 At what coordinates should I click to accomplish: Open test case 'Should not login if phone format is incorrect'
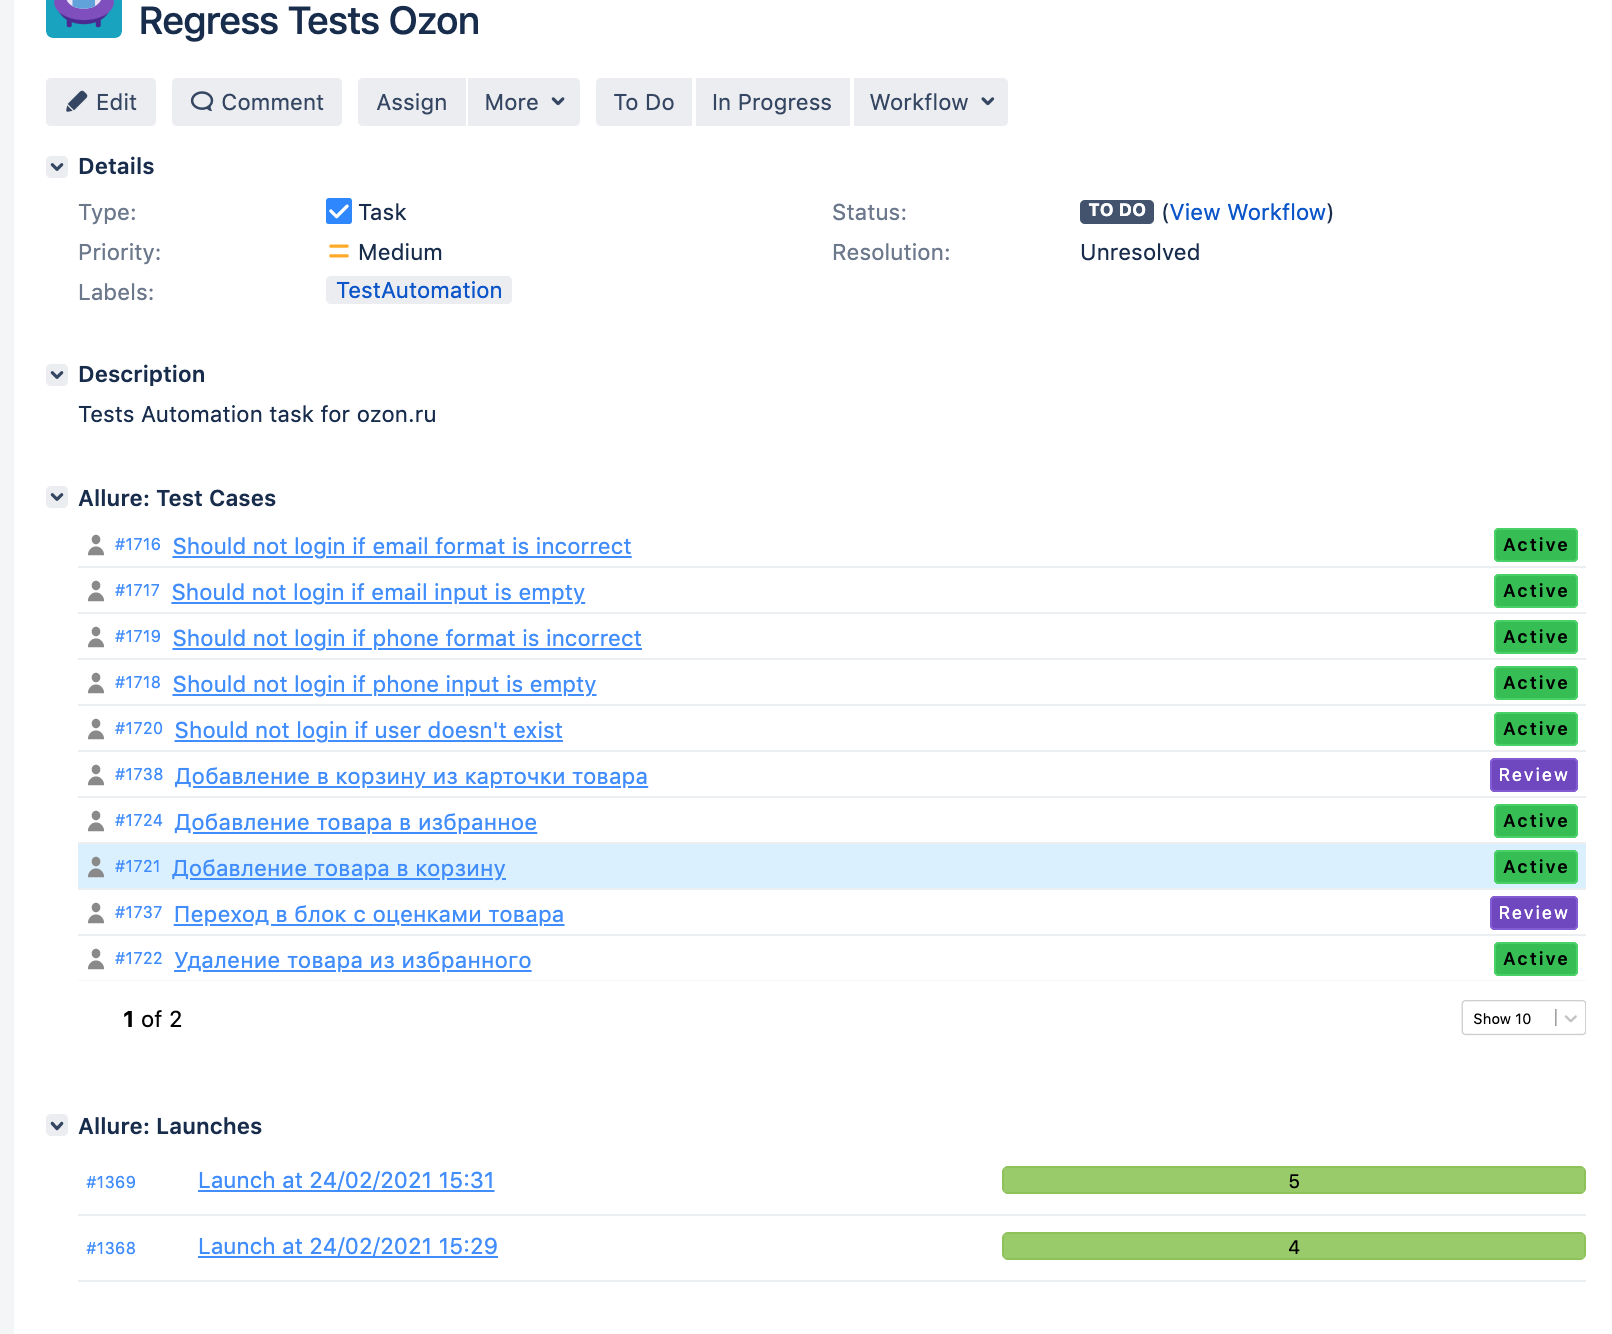tap(407, 638)
